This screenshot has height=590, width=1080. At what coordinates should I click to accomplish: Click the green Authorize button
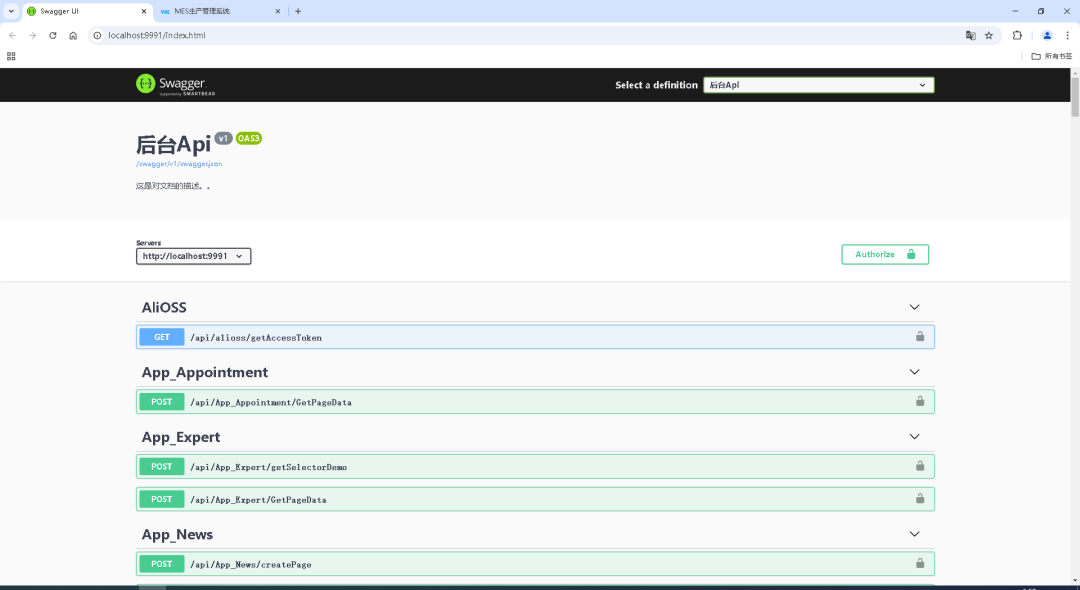pyautogui.click(x=884, y=255)
